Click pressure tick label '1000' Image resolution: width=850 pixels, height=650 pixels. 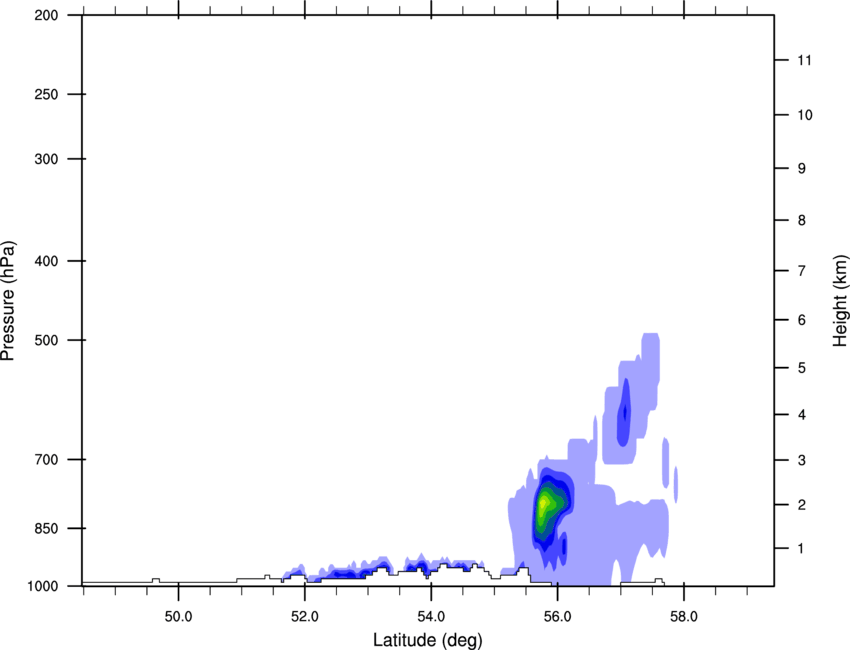click(x=42, y=586)
